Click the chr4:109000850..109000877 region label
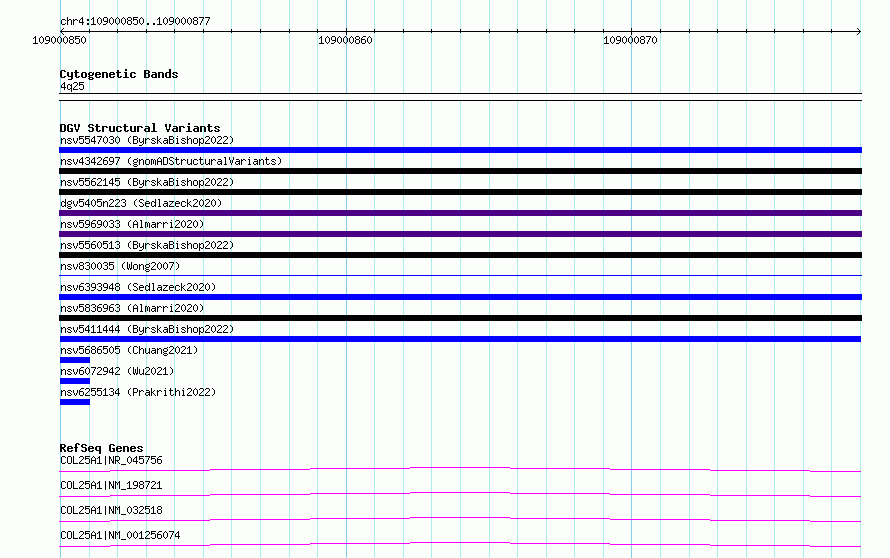Screen dimensions: 890x558 (135, 21)
